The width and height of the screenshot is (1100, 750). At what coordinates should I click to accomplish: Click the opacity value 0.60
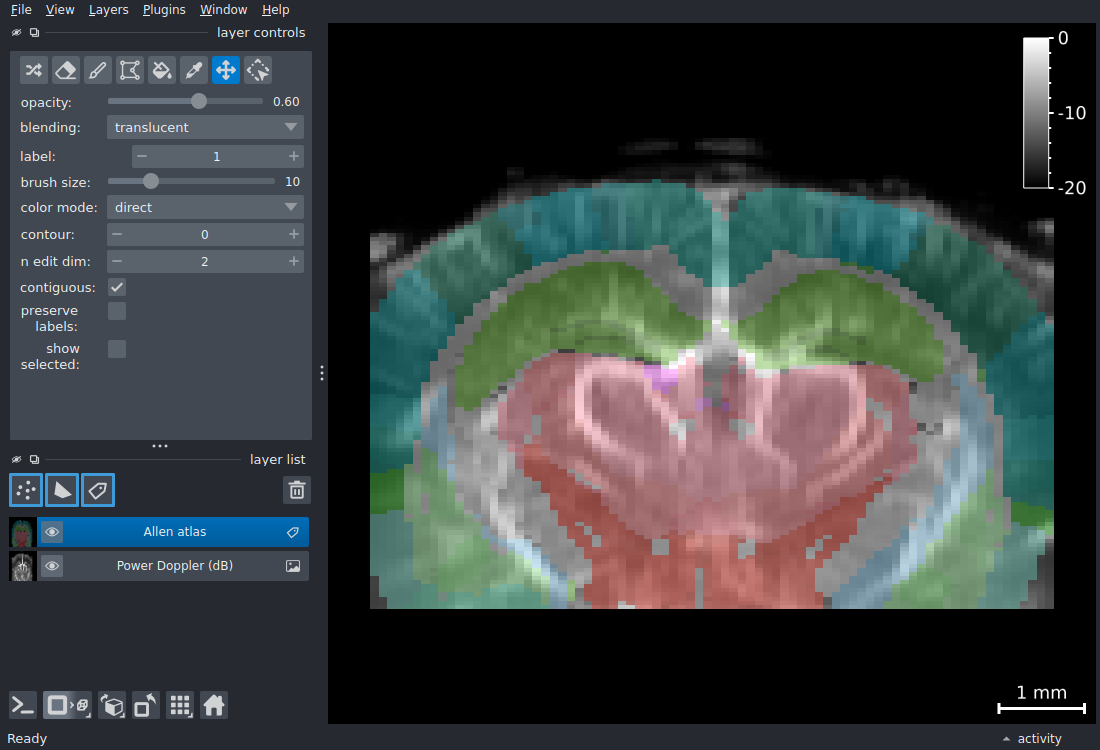[x=286, y=102]
